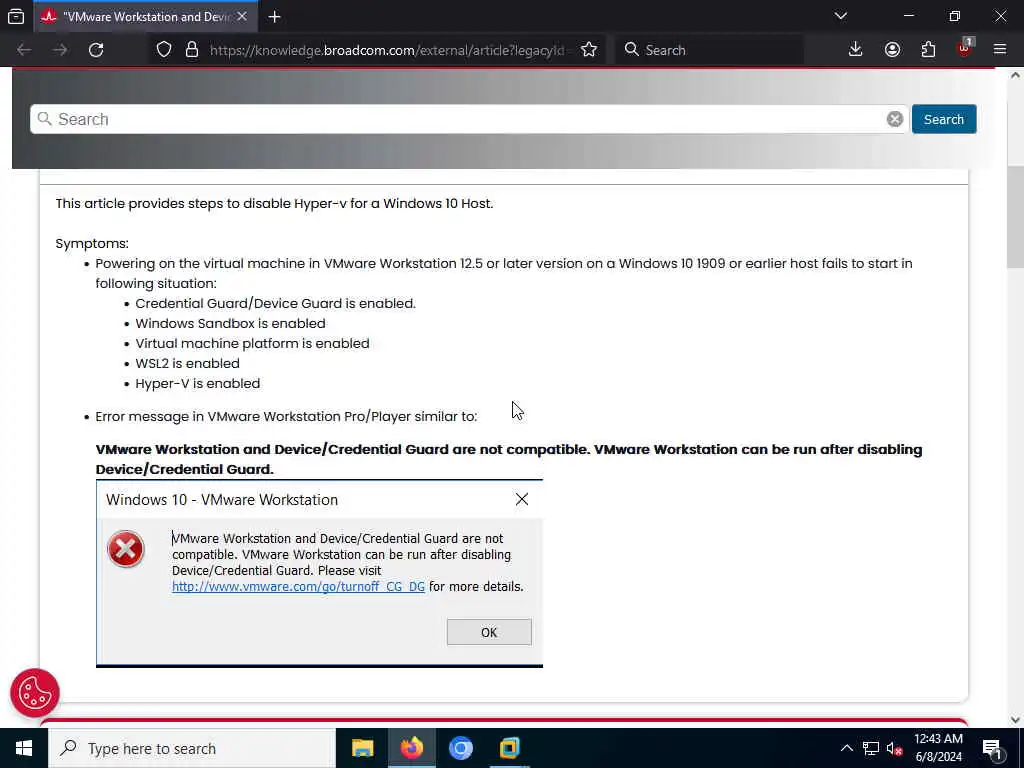Click OK in the error dialog image
1024x768 pixels.
(489, 632)
